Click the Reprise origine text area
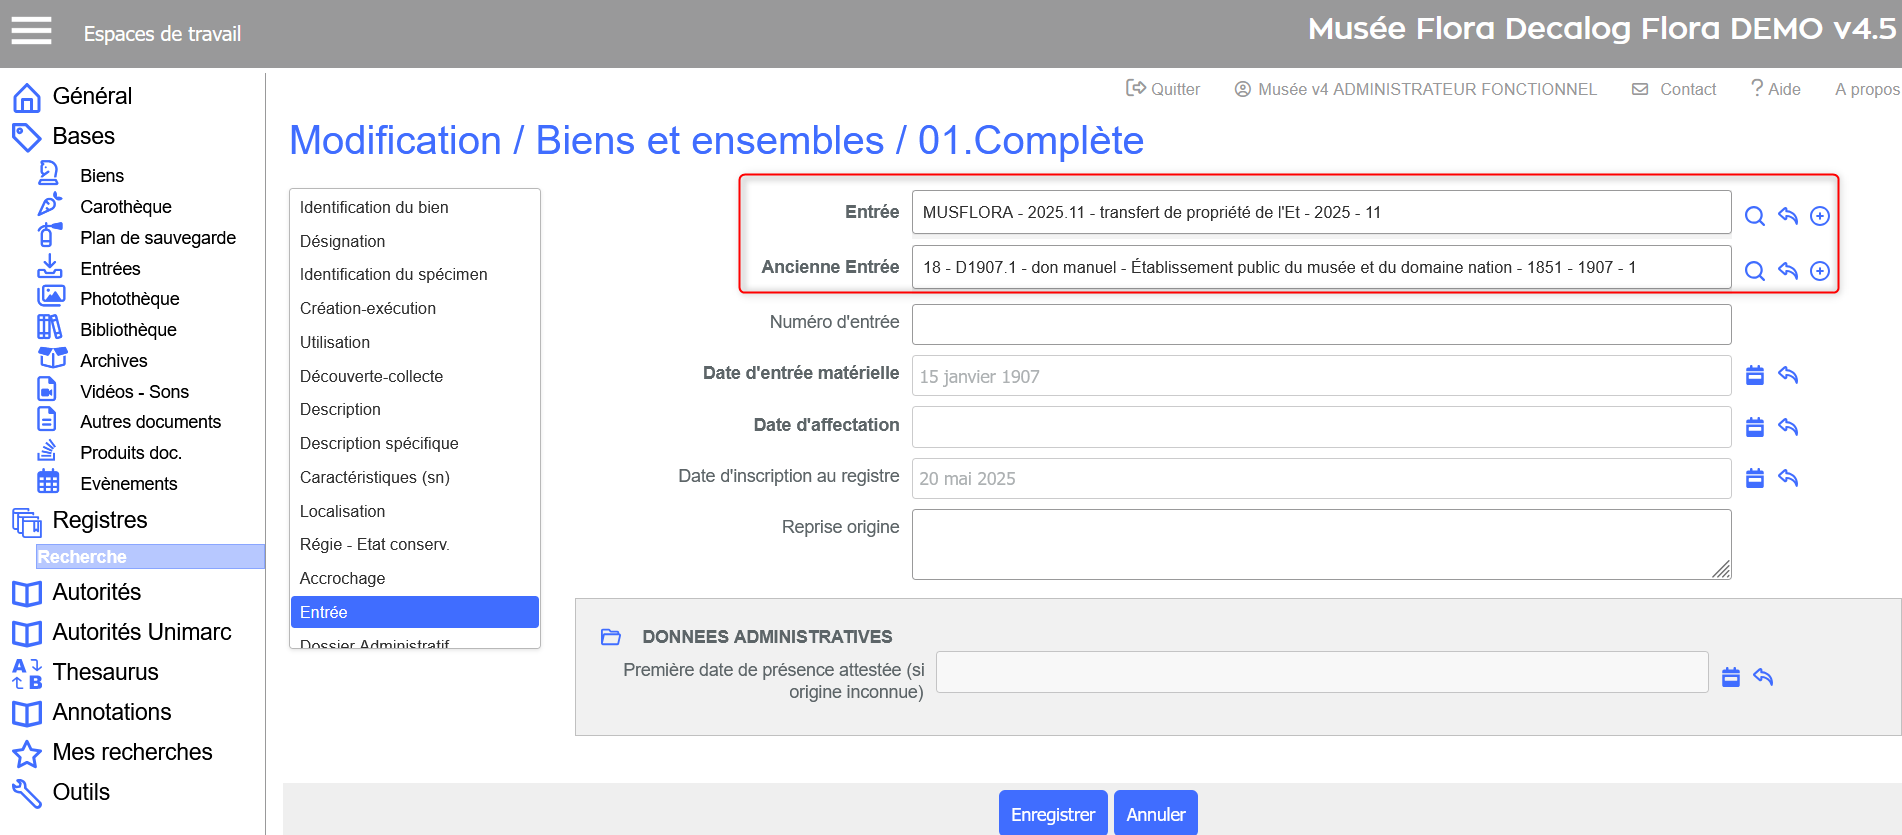 (x=1320, y=544)
